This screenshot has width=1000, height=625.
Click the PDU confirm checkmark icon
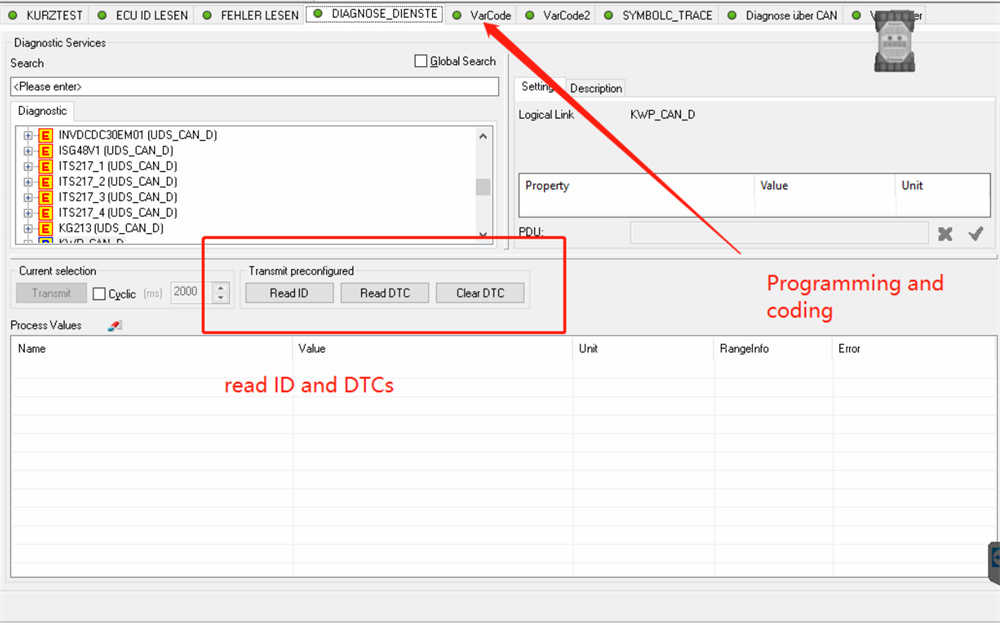click(x=976, y=233)
